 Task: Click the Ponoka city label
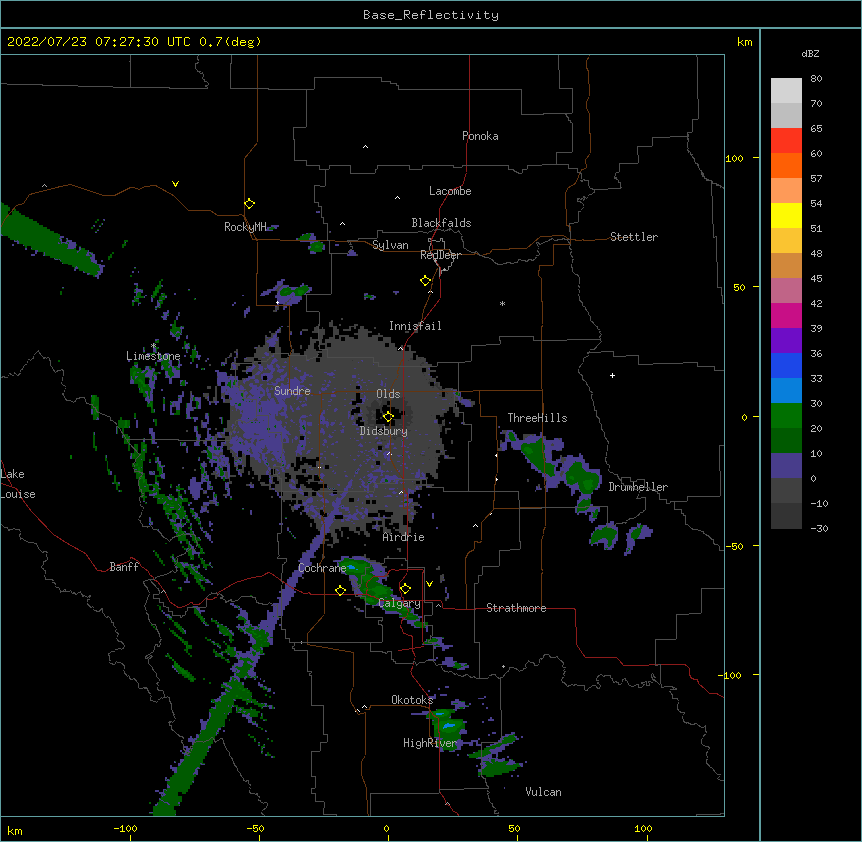(x=480, y=136)
